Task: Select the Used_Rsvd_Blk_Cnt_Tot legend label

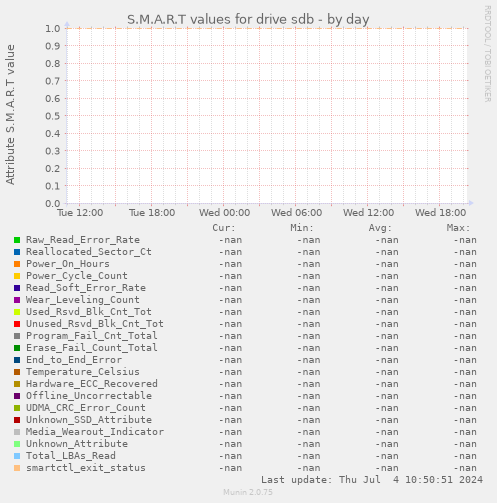Action: tap(89, 312)
